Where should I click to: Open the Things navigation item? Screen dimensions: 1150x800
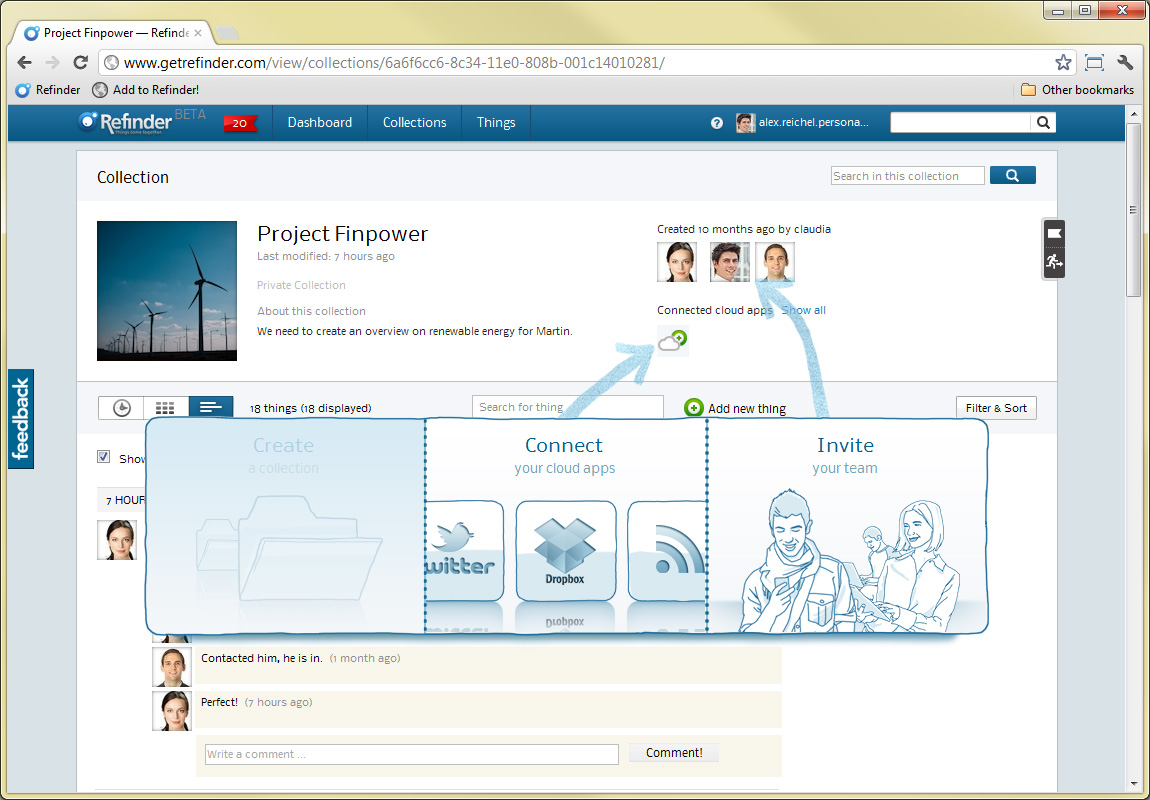pyautogui.click(x=496, y=123)
